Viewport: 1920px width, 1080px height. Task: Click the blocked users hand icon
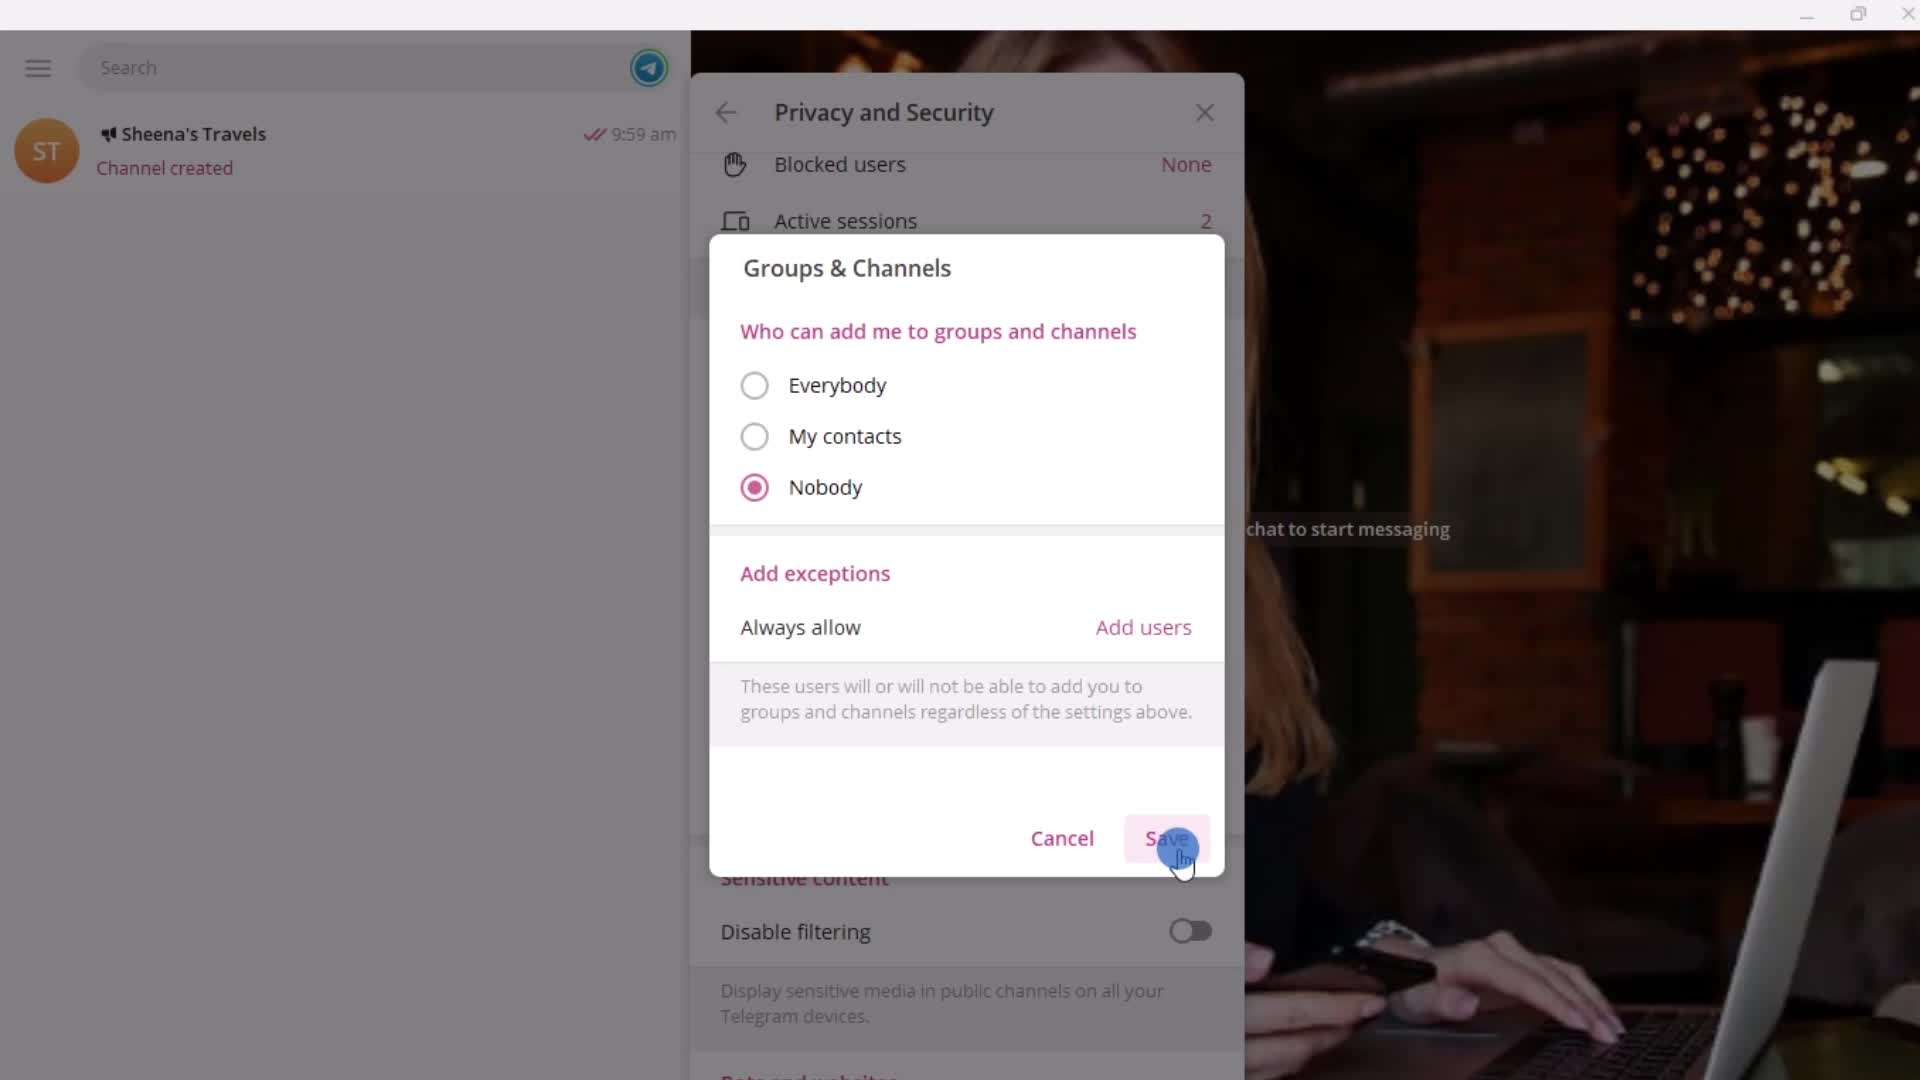(736, 164)
